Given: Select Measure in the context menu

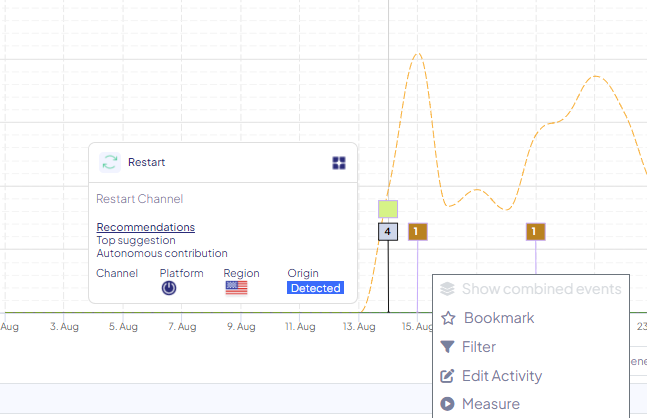Looking at the screenshot, I should click(x=490, y=404).
